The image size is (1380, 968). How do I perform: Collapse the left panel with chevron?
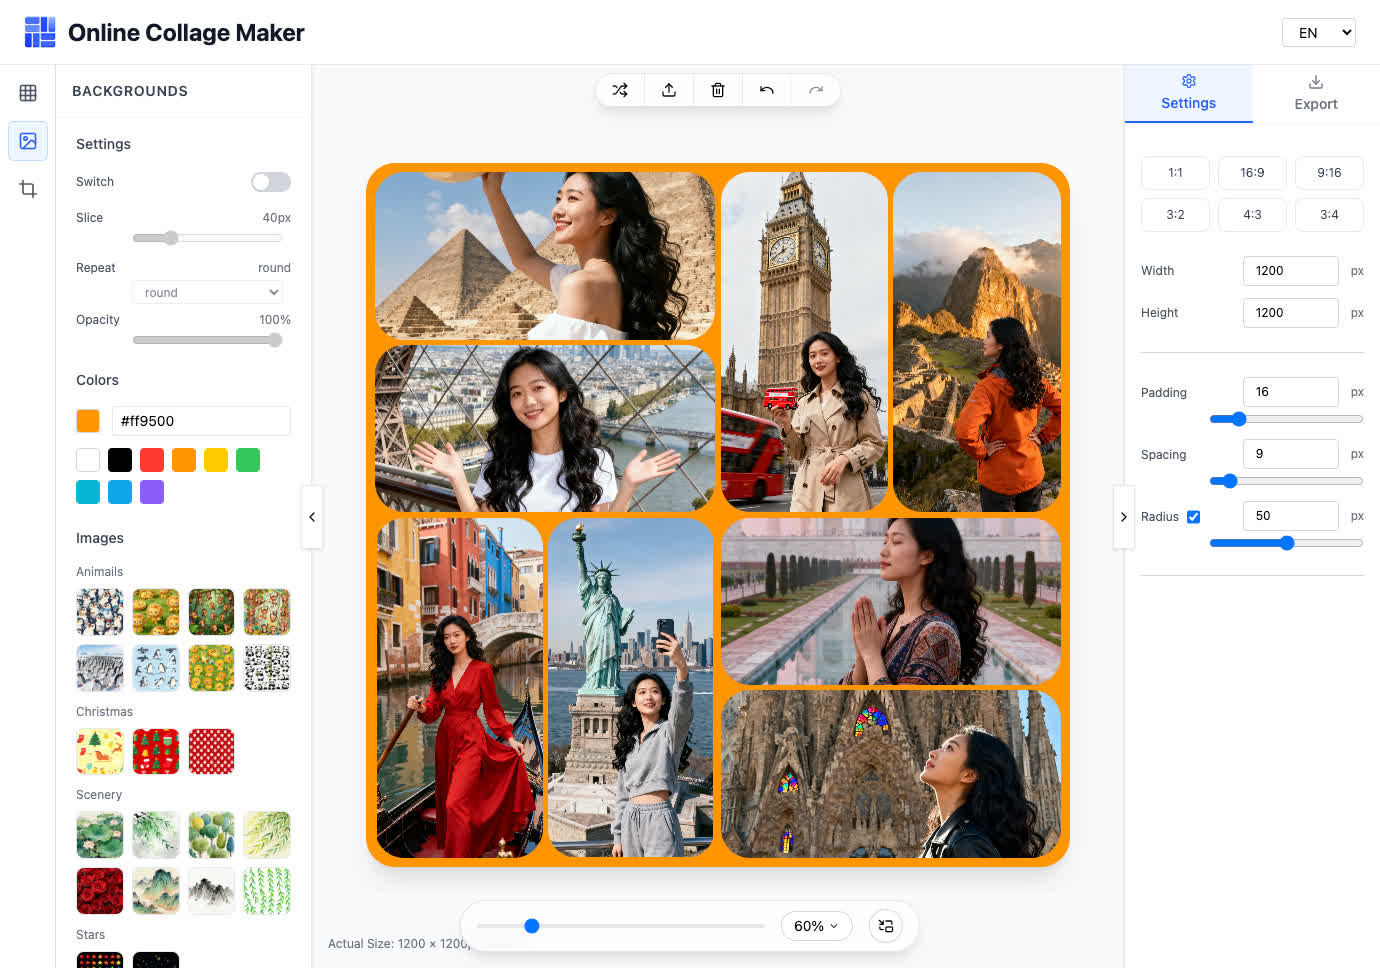pyautogui.click(x=312, y=517)
